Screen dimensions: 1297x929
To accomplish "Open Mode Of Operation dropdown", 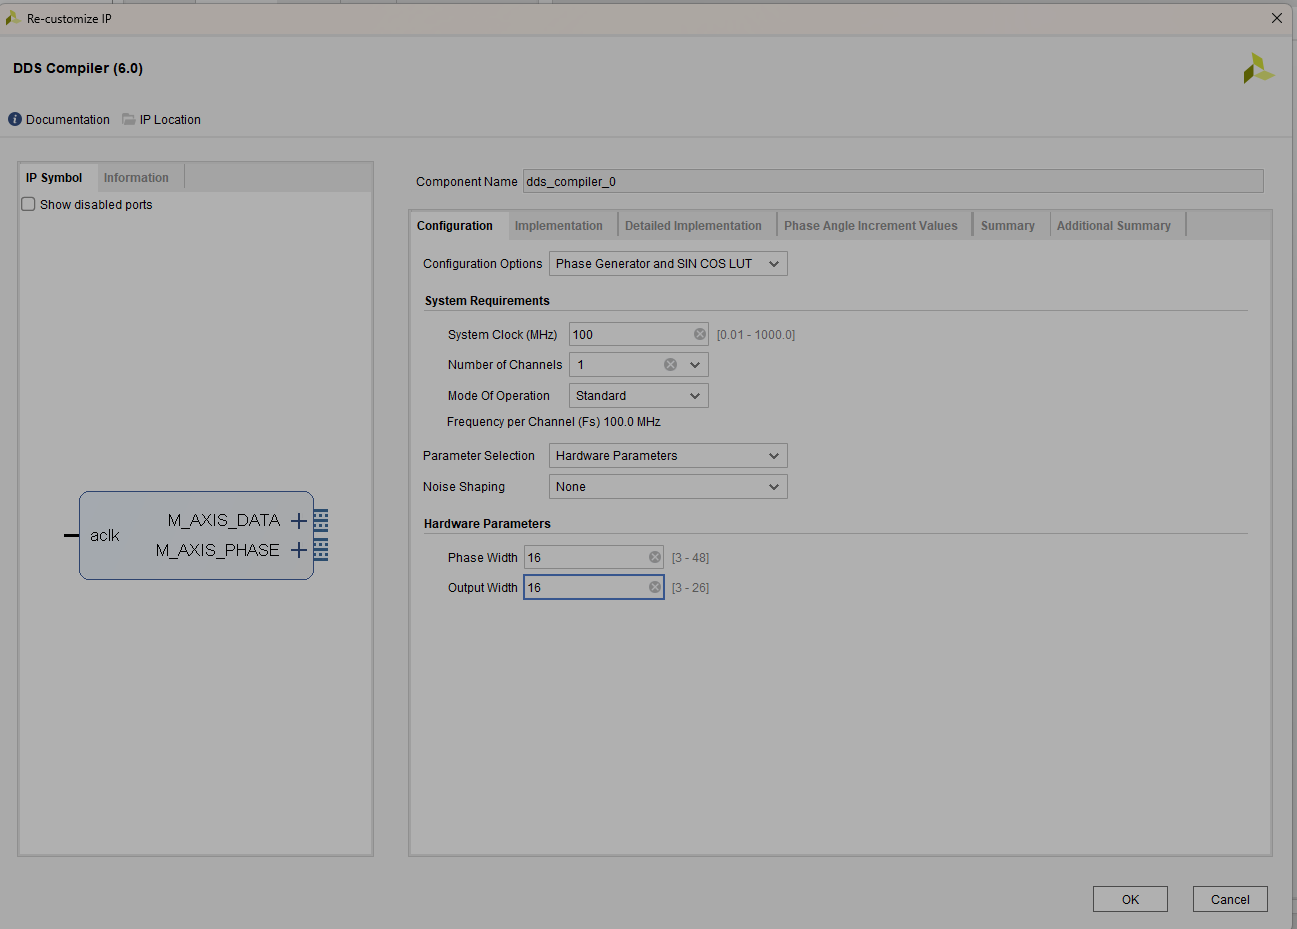I will [x=639, y=396].
